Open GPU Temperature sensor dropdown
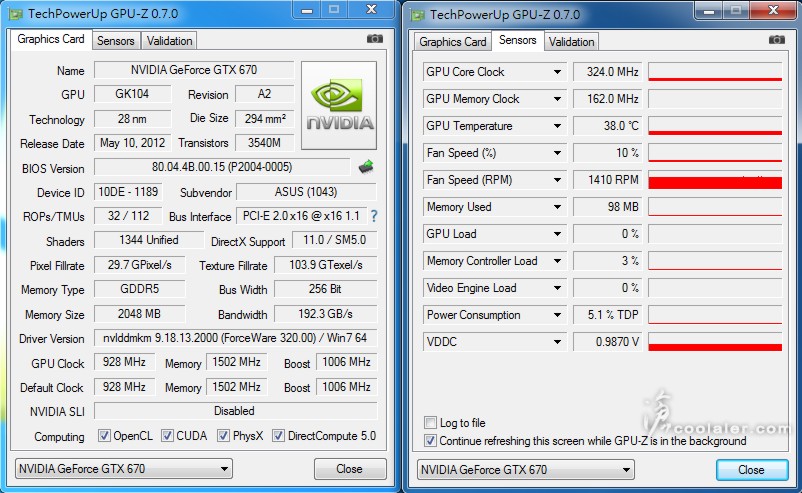The width and height of the screenshot is (802, 493). pyautogui.click(x=557, y=126)
